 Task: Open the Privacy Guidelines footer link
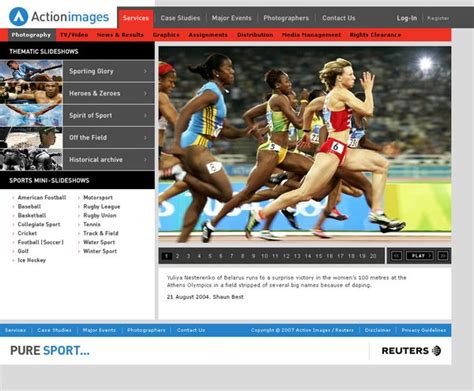click(424, 330)
